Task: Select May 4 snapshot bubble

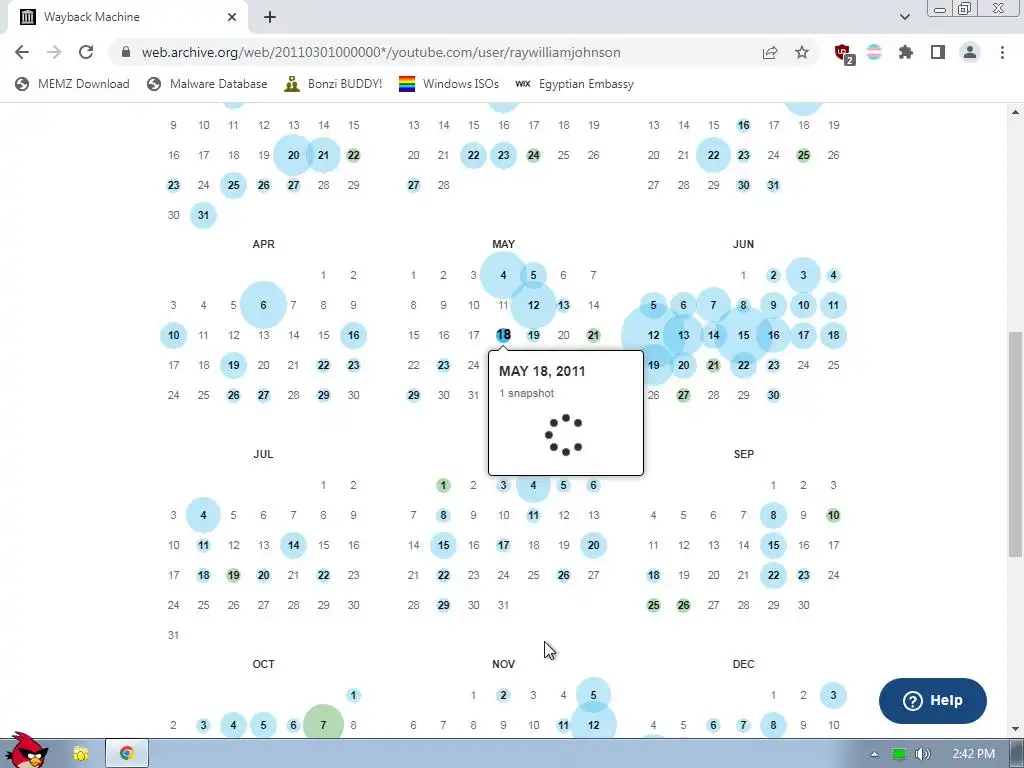Action: [503, 275]
